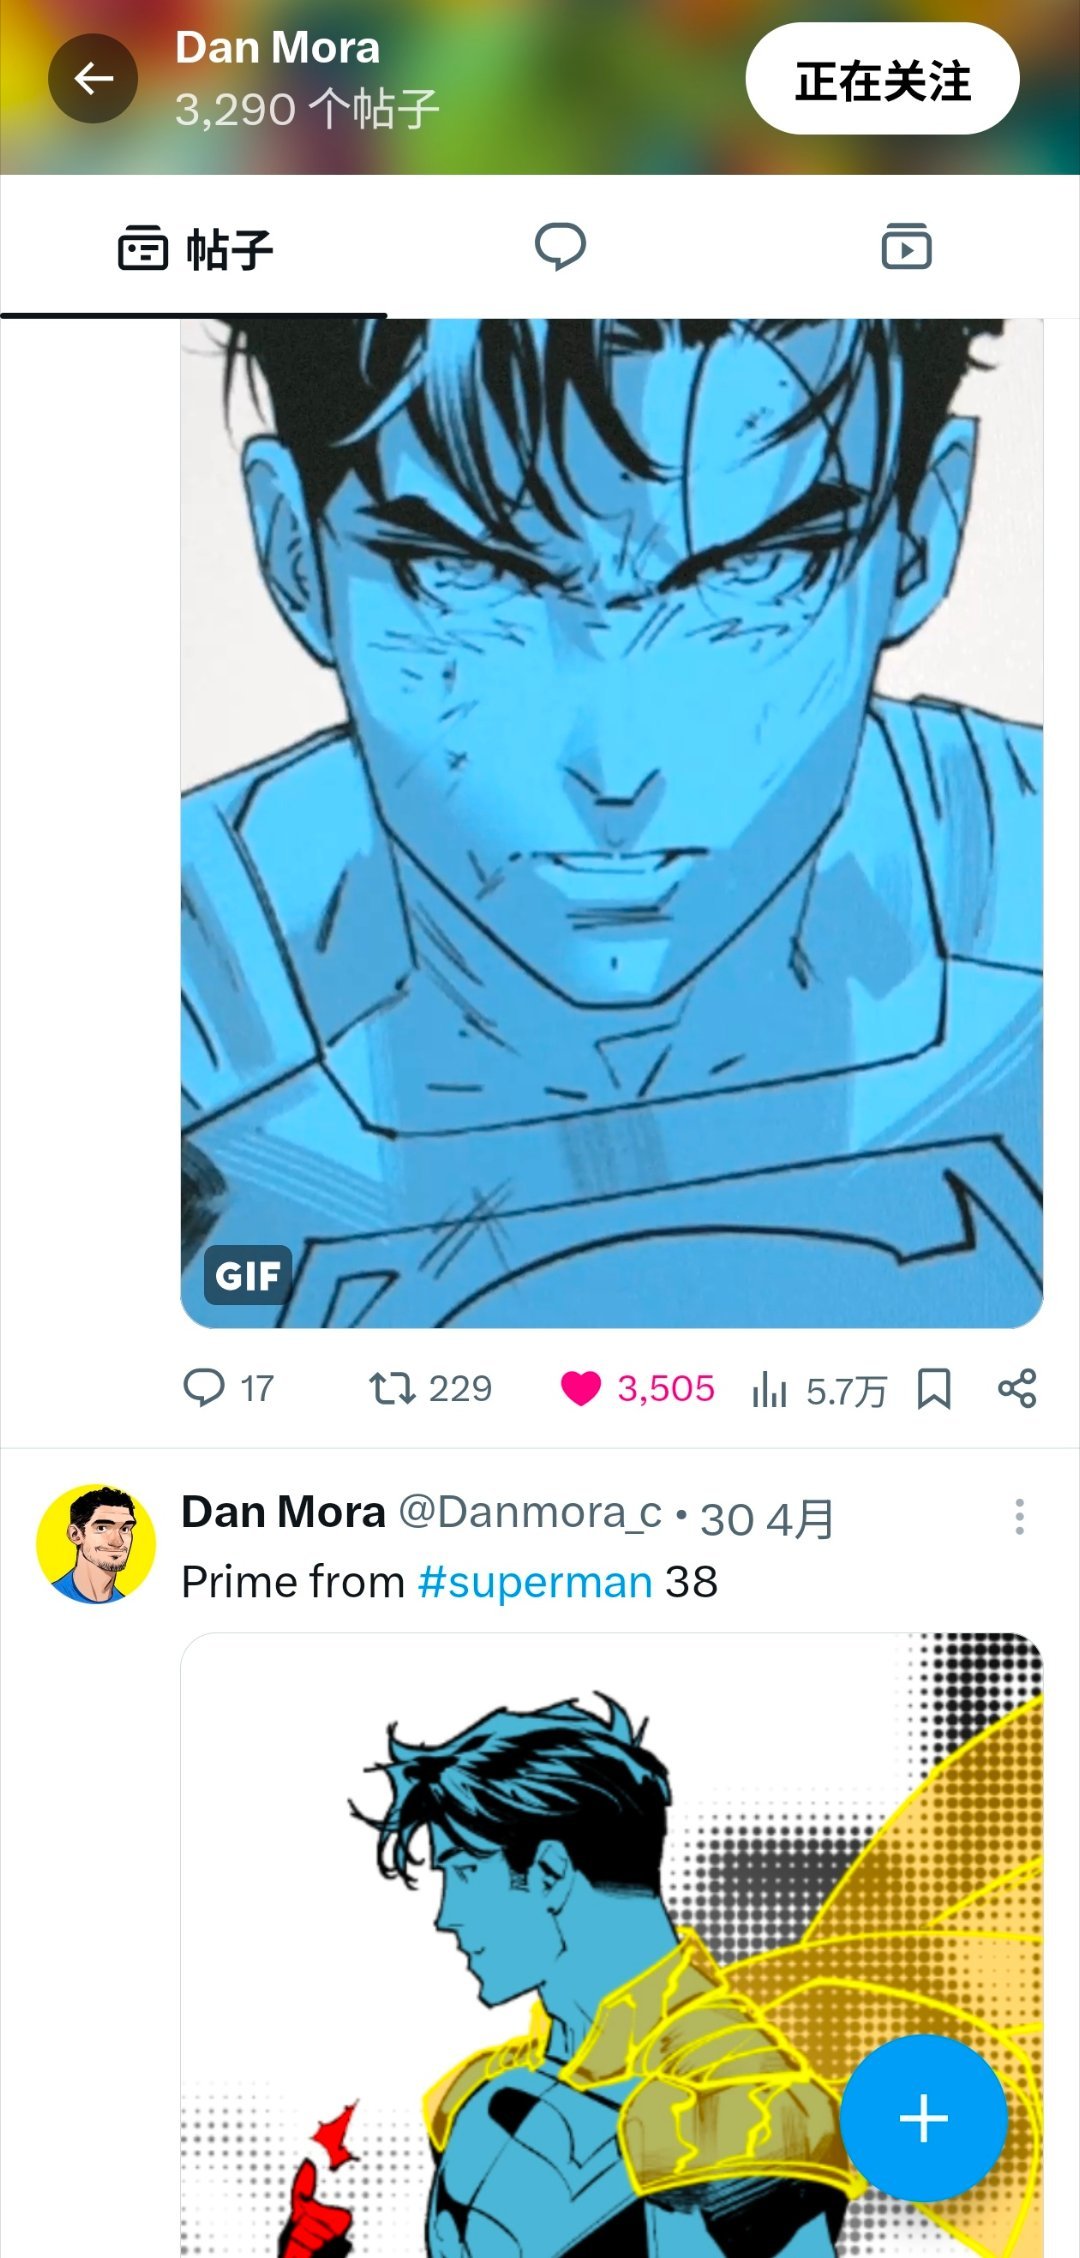View analytics showing 5.7万 views
The height and width of the screenshot is (2258, 1080).
(819, 1390)
